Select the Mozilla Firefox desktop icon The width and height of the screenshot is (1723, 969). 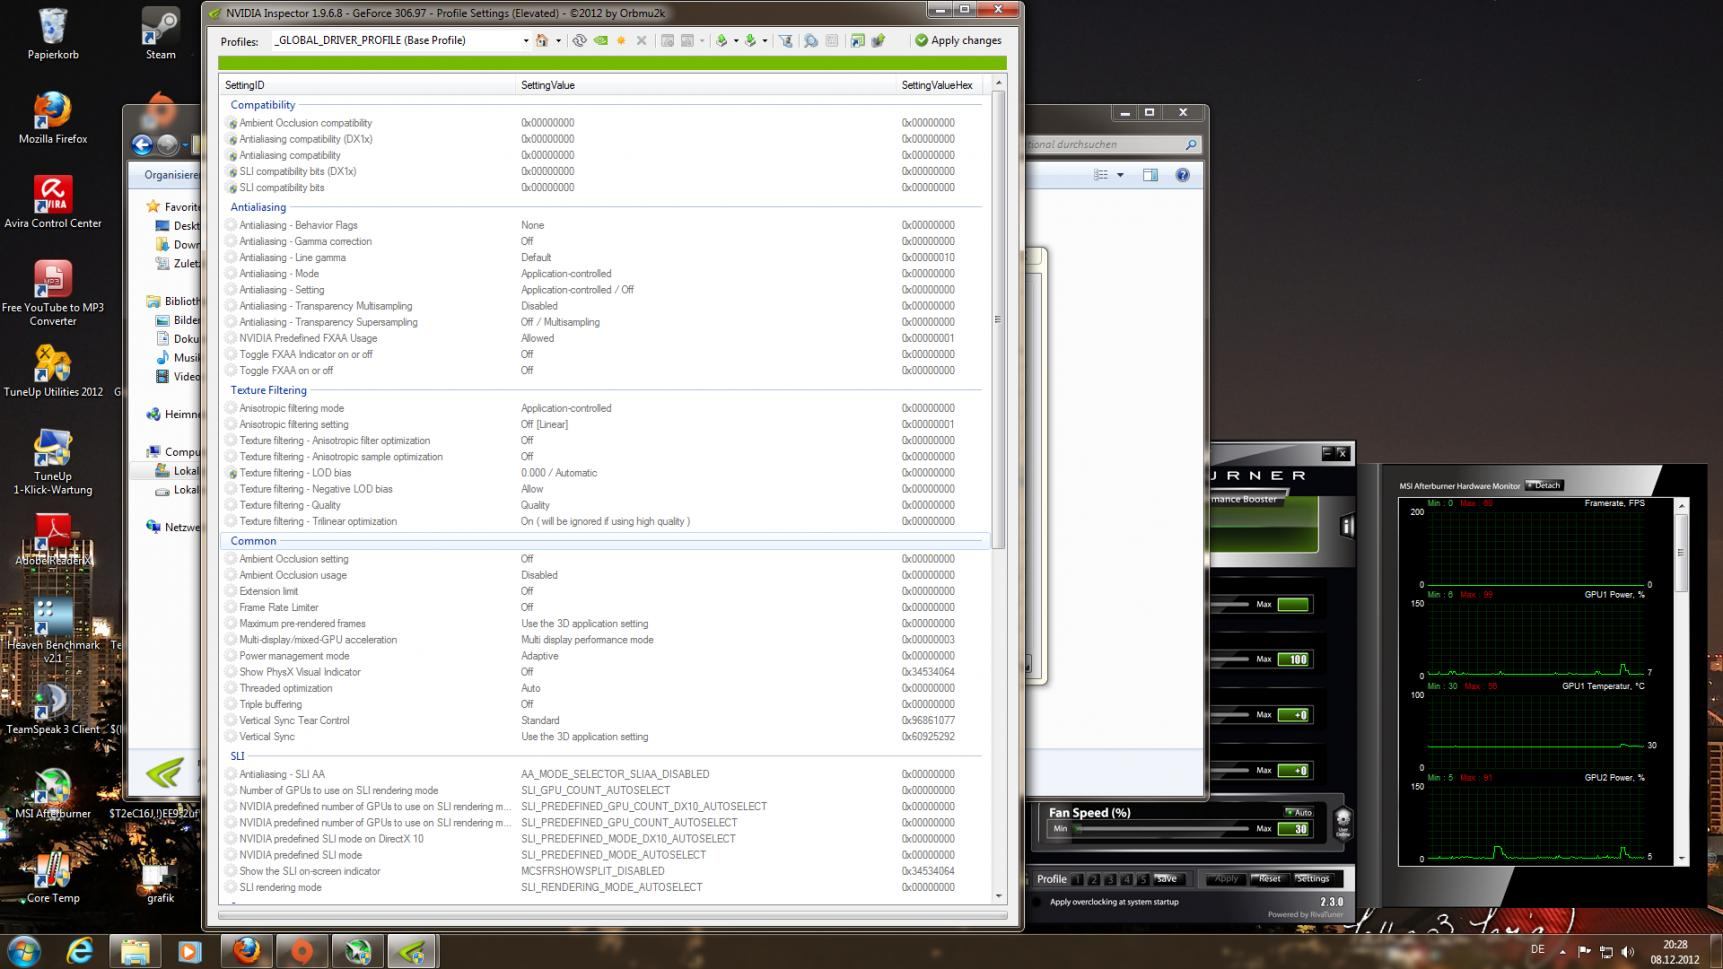coord(53,118)
